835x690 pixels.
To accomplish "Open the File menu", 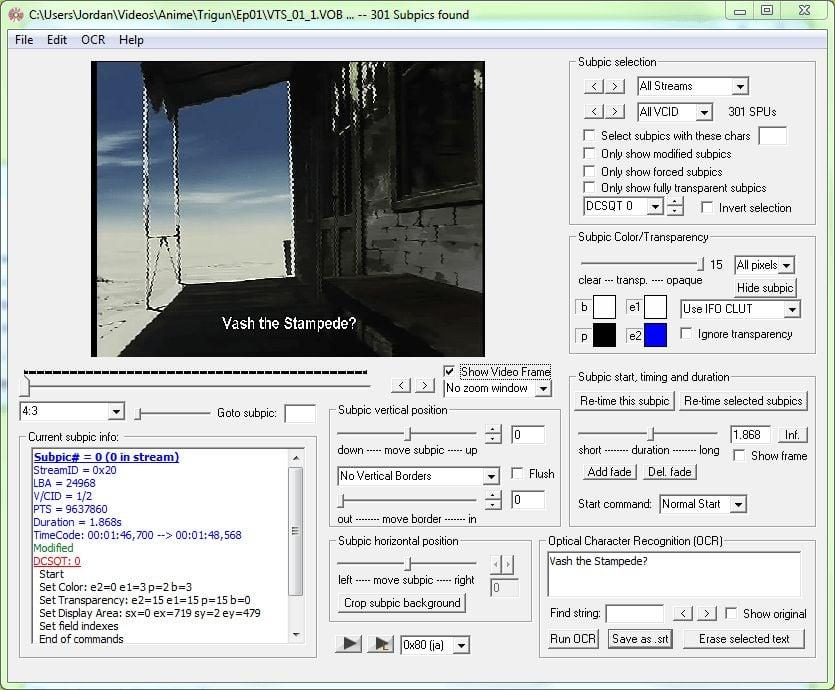I will pyautogui.click(x=24, y=40).
